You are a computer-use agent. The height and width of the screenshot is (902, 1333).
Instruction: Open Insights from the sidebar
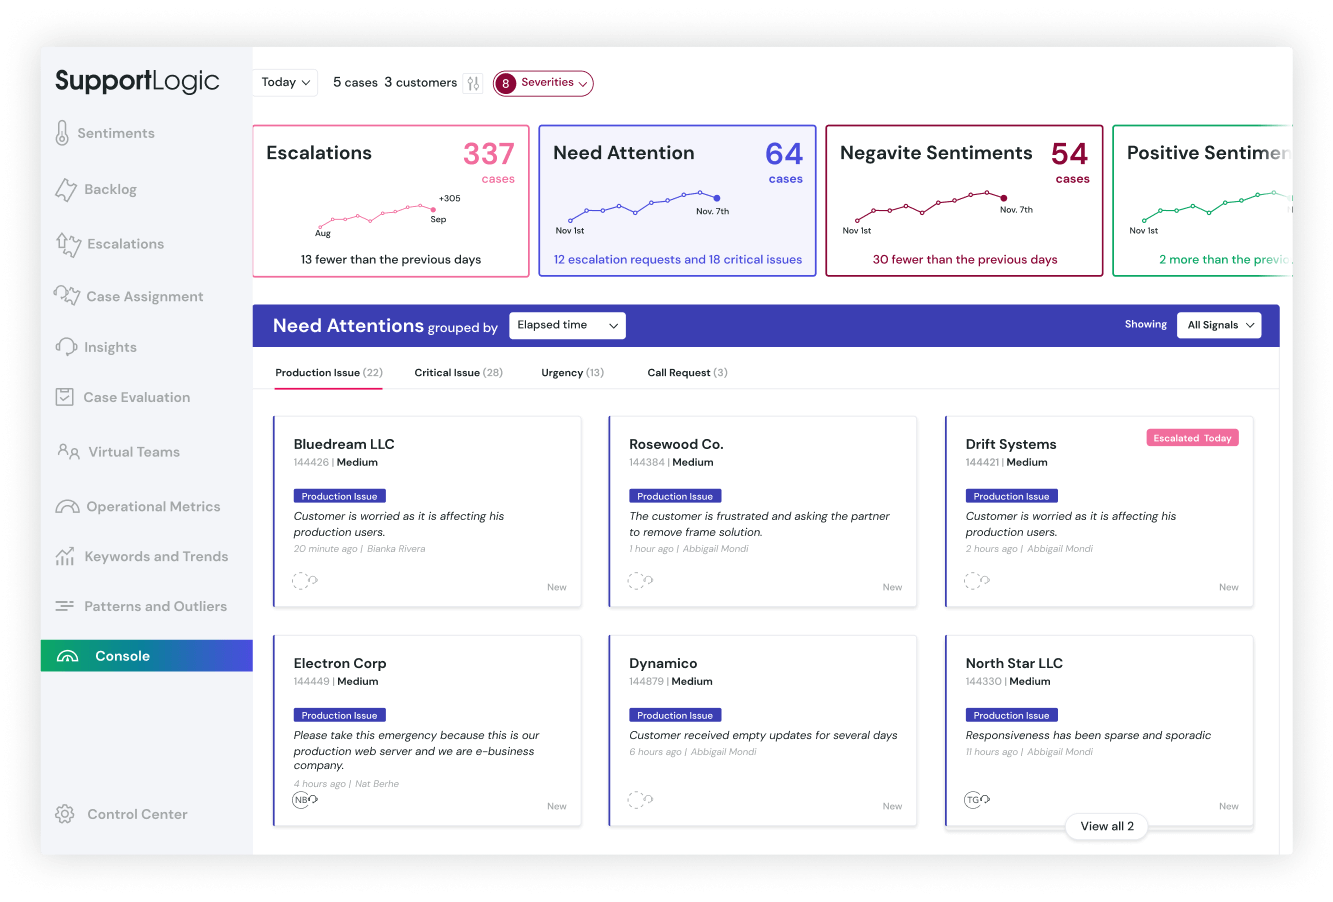pos(110,347)
